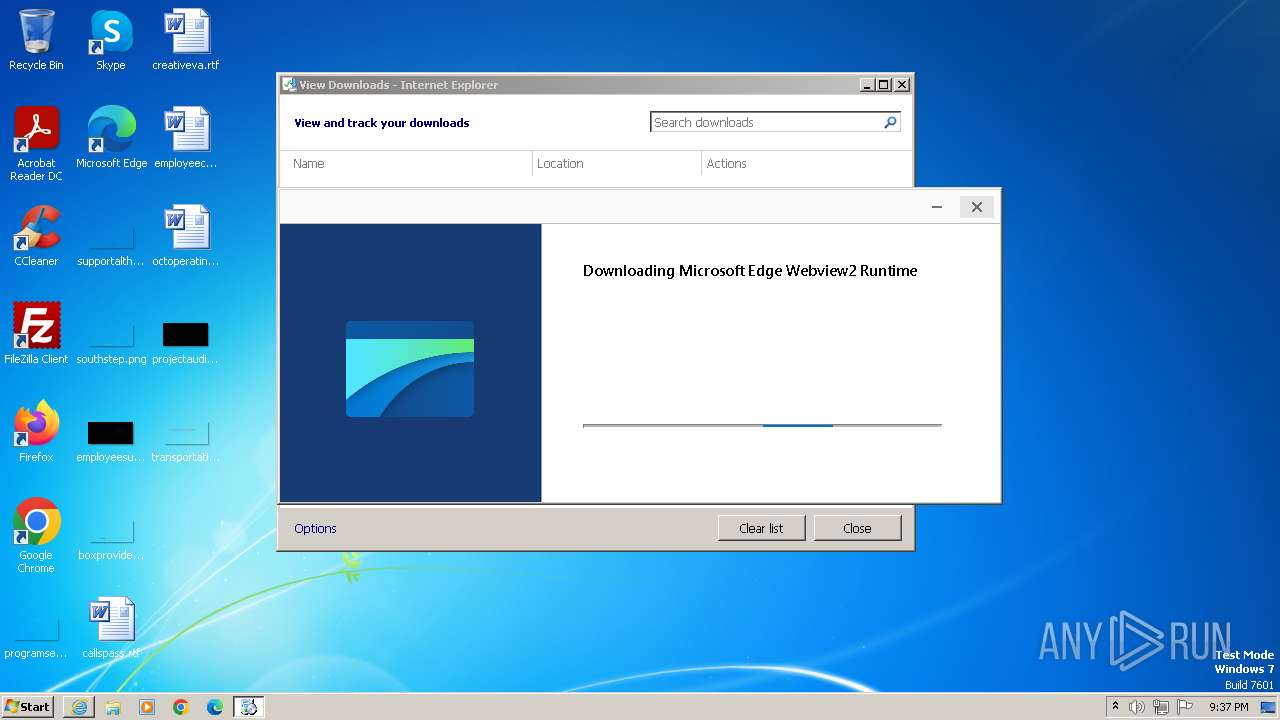Launch CCleaner from desktop
Viewport: 1280px width, 720px height.
(36, 235)
